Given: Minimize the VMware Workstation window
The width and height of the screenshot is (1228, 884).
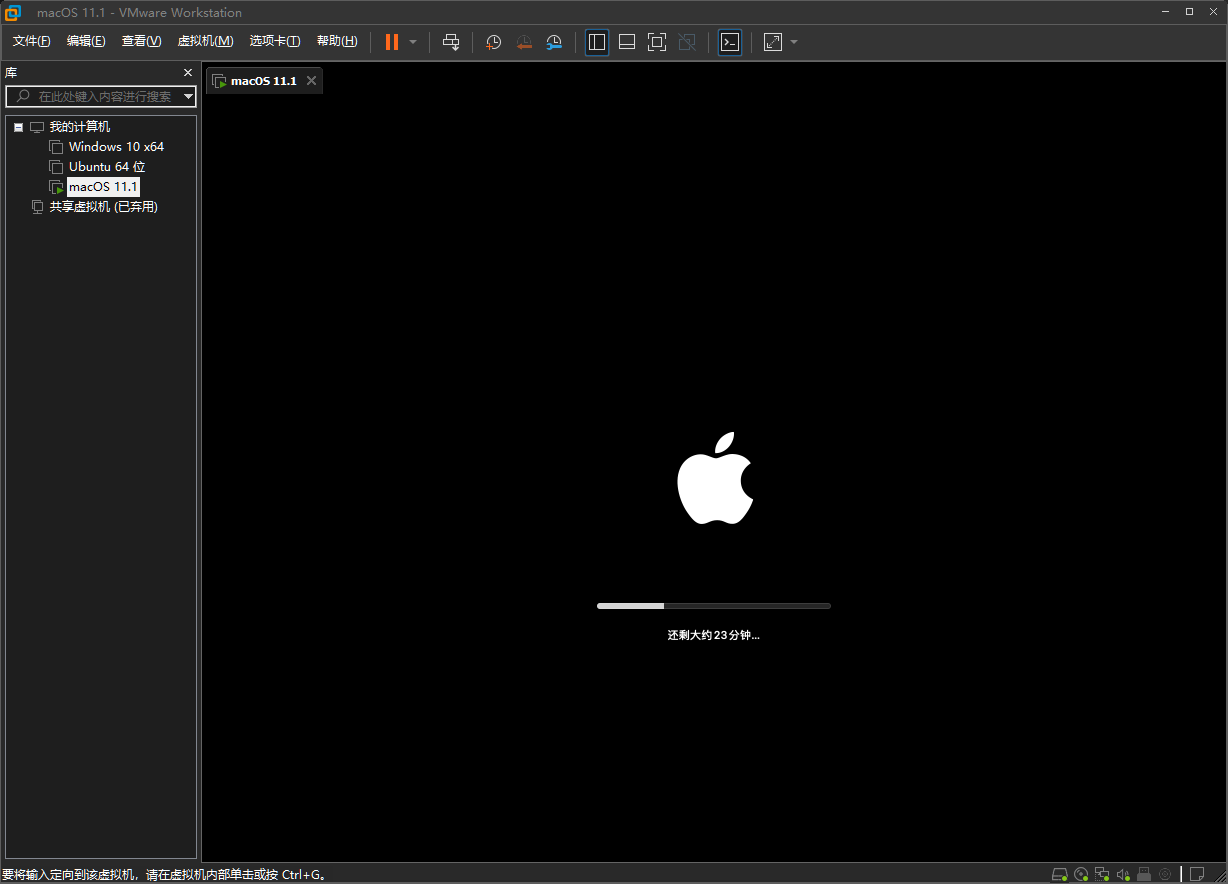Looking at the screenshot, I should (1166, 12).
